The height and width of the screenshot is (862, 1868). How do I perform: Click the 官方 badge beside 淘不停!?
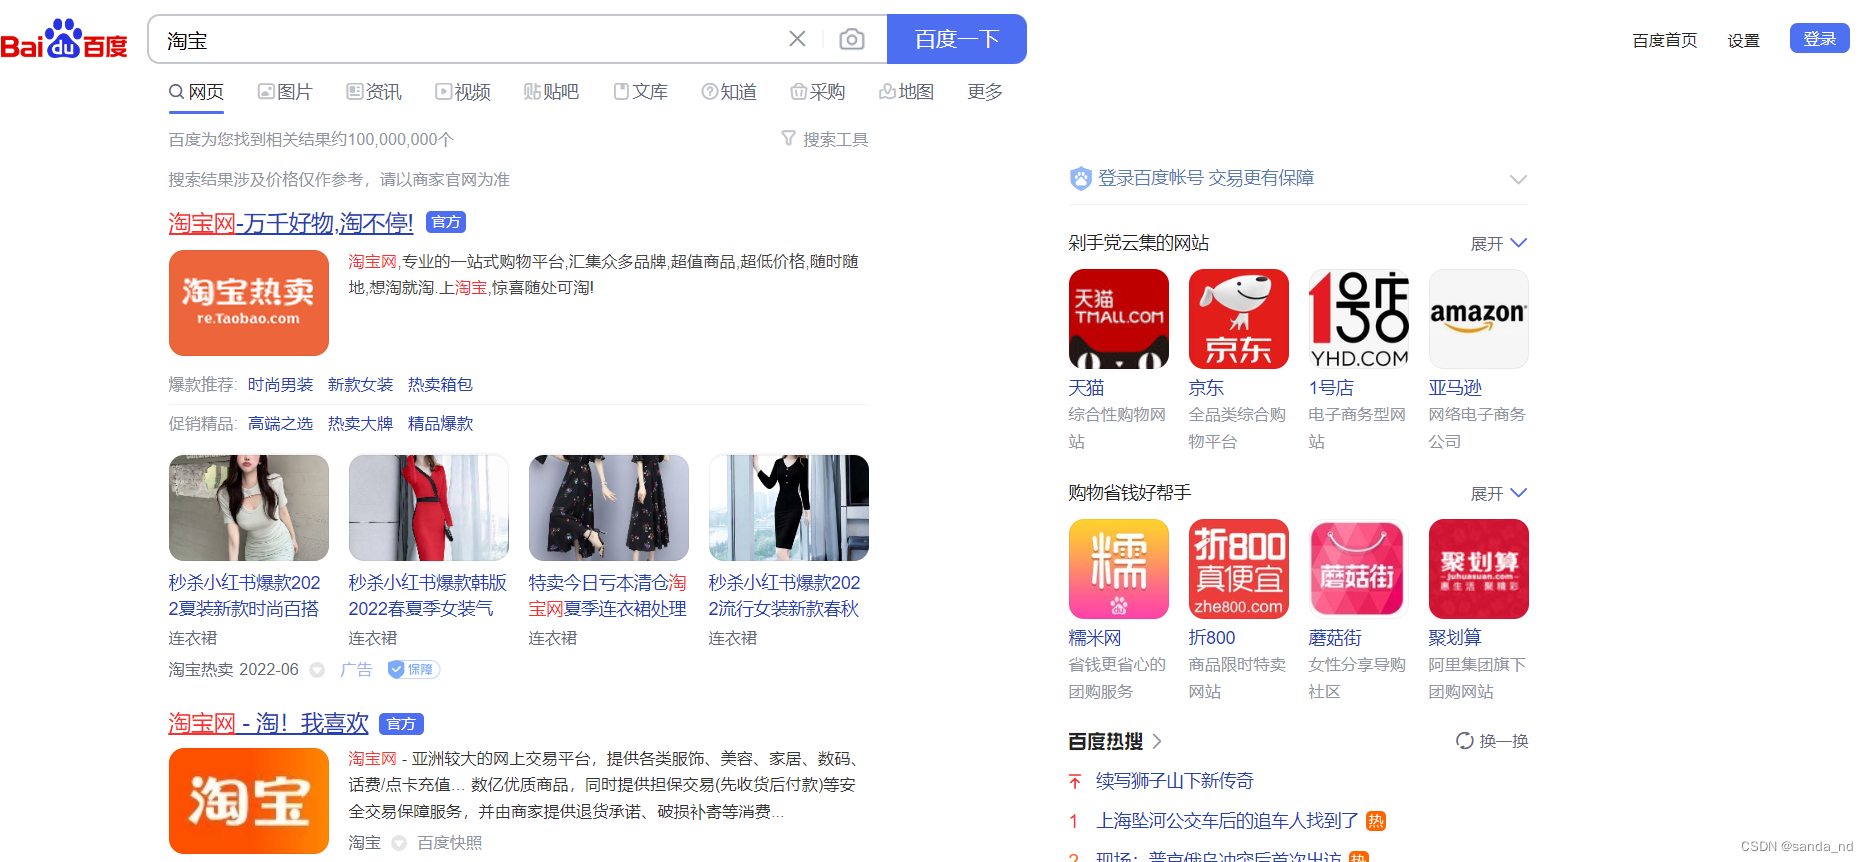(x=446, y=222)
